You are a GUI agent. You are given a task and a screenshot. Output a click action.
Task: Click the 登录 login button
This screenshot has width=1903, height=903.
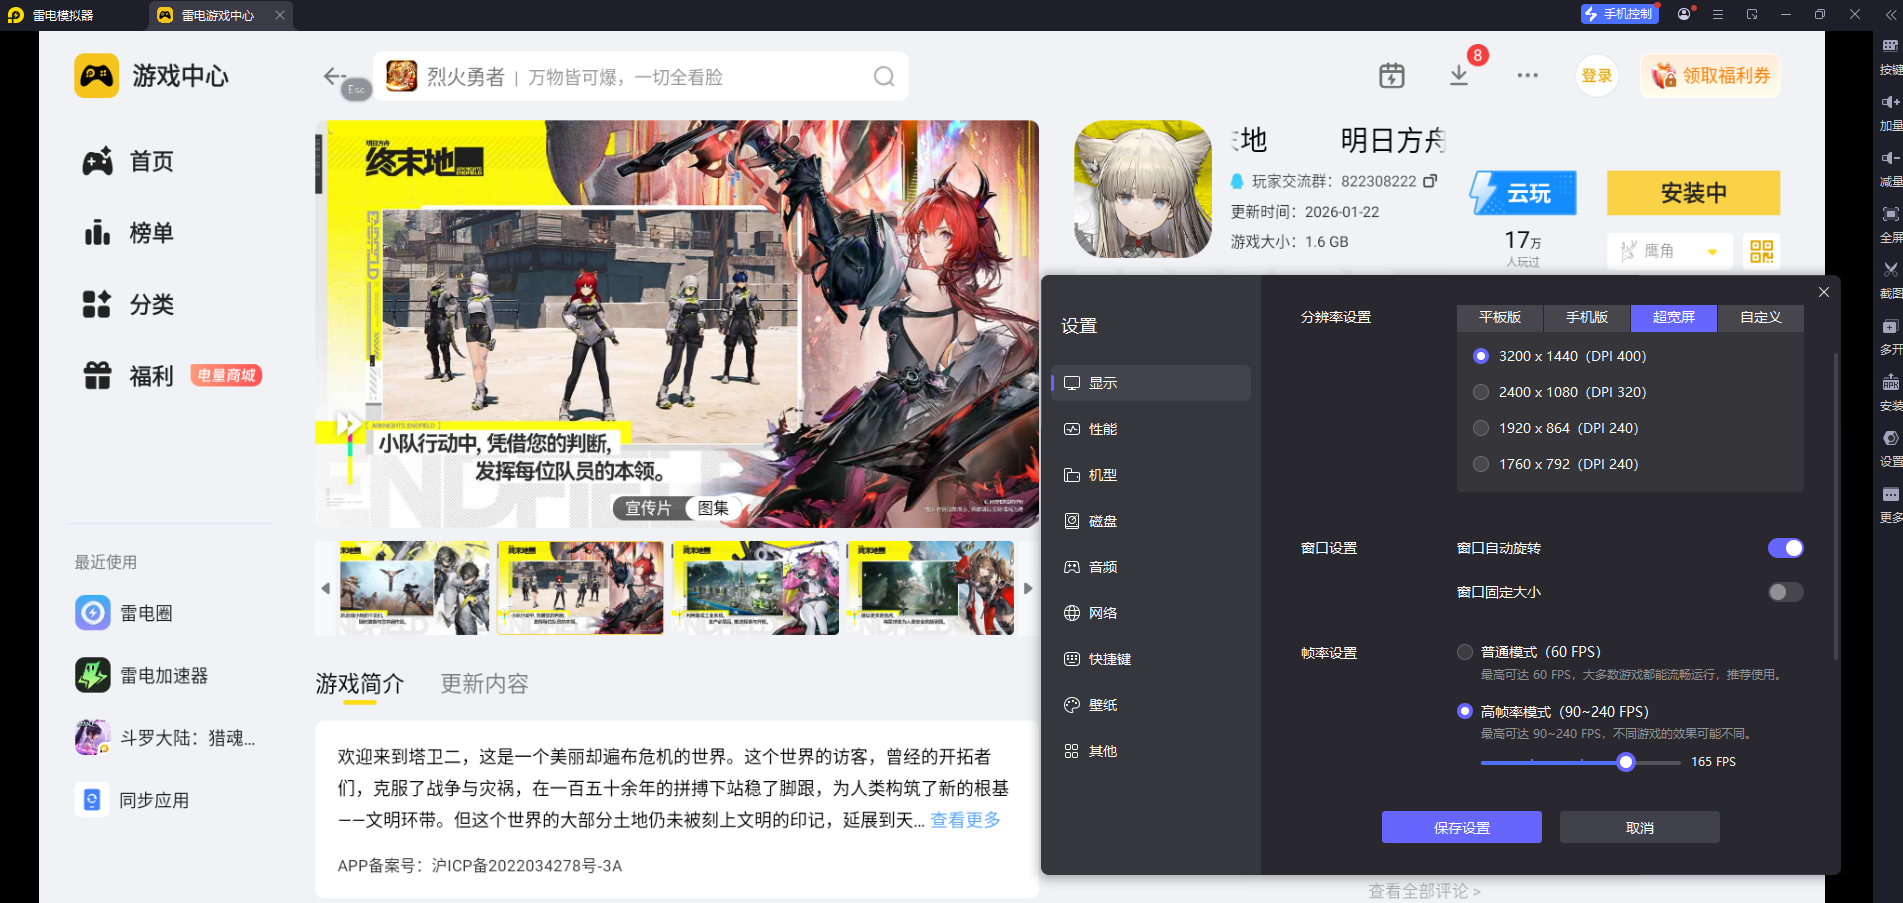pyautogui.click(x=1597, y=76)
